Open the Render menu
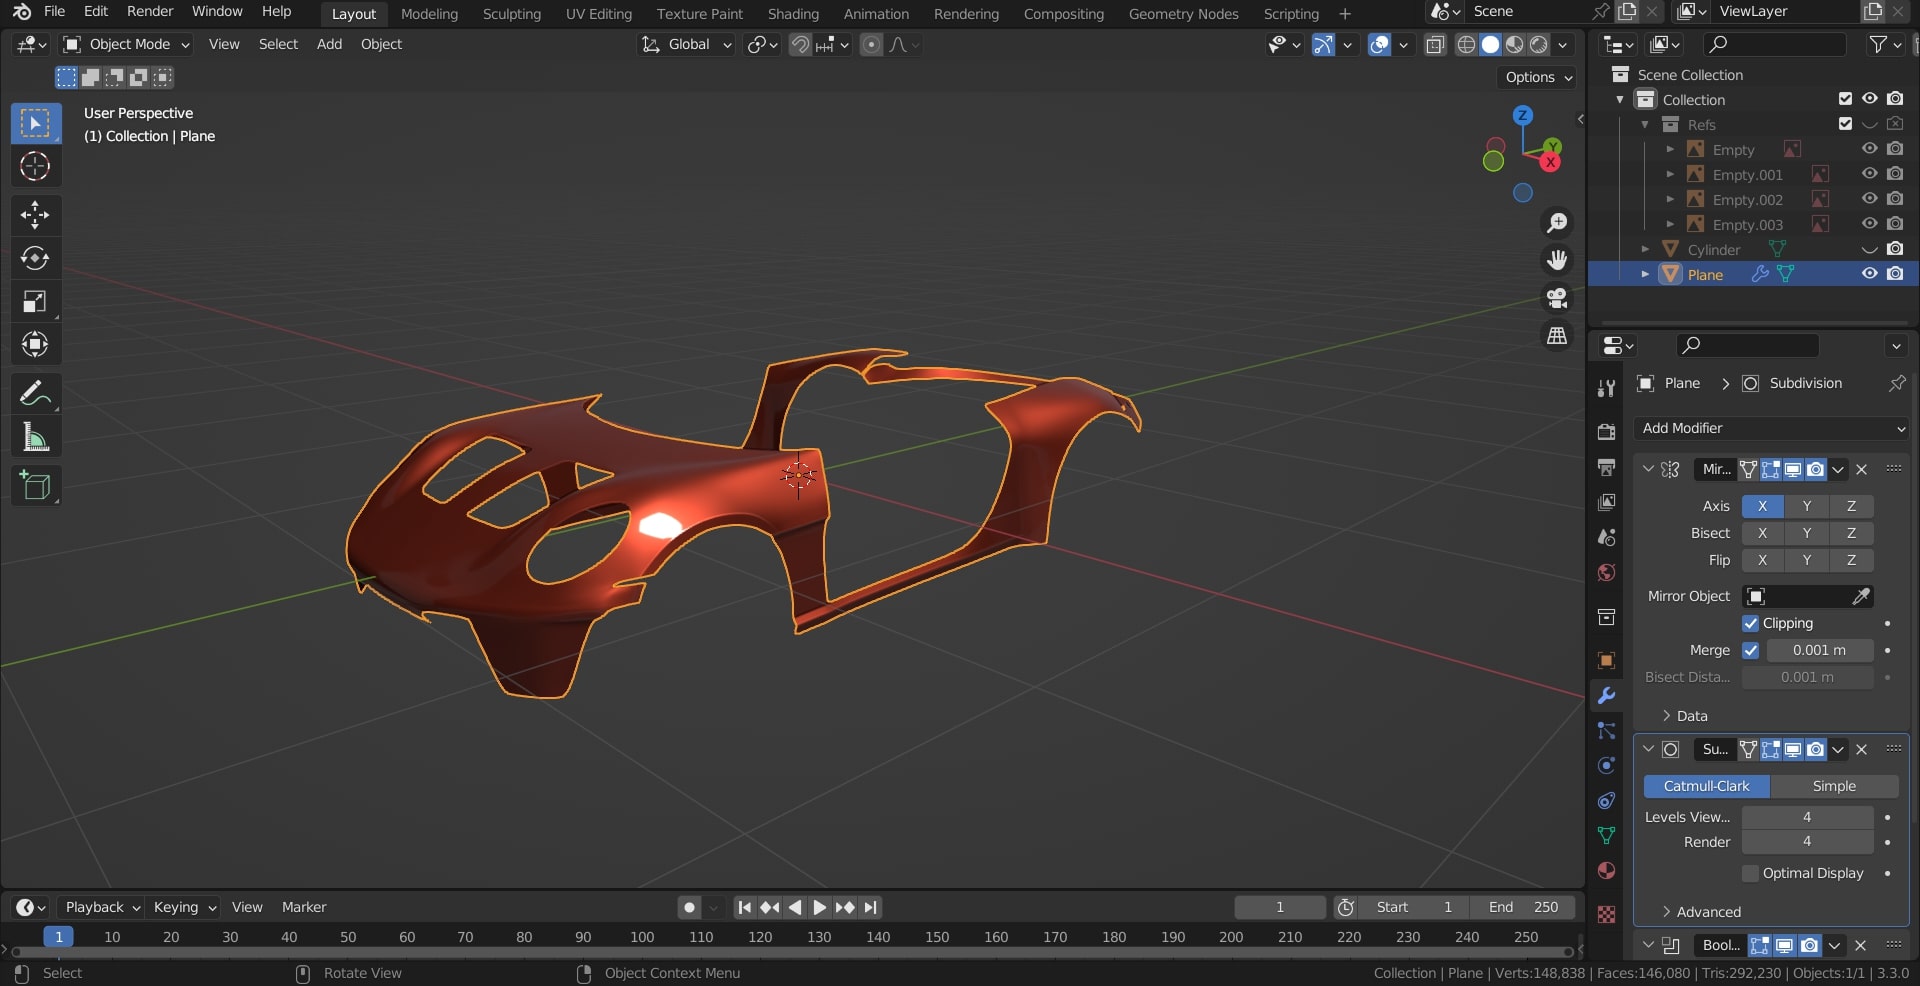The width and height of the screenshot is (1920, 986). tap(150, 11)
